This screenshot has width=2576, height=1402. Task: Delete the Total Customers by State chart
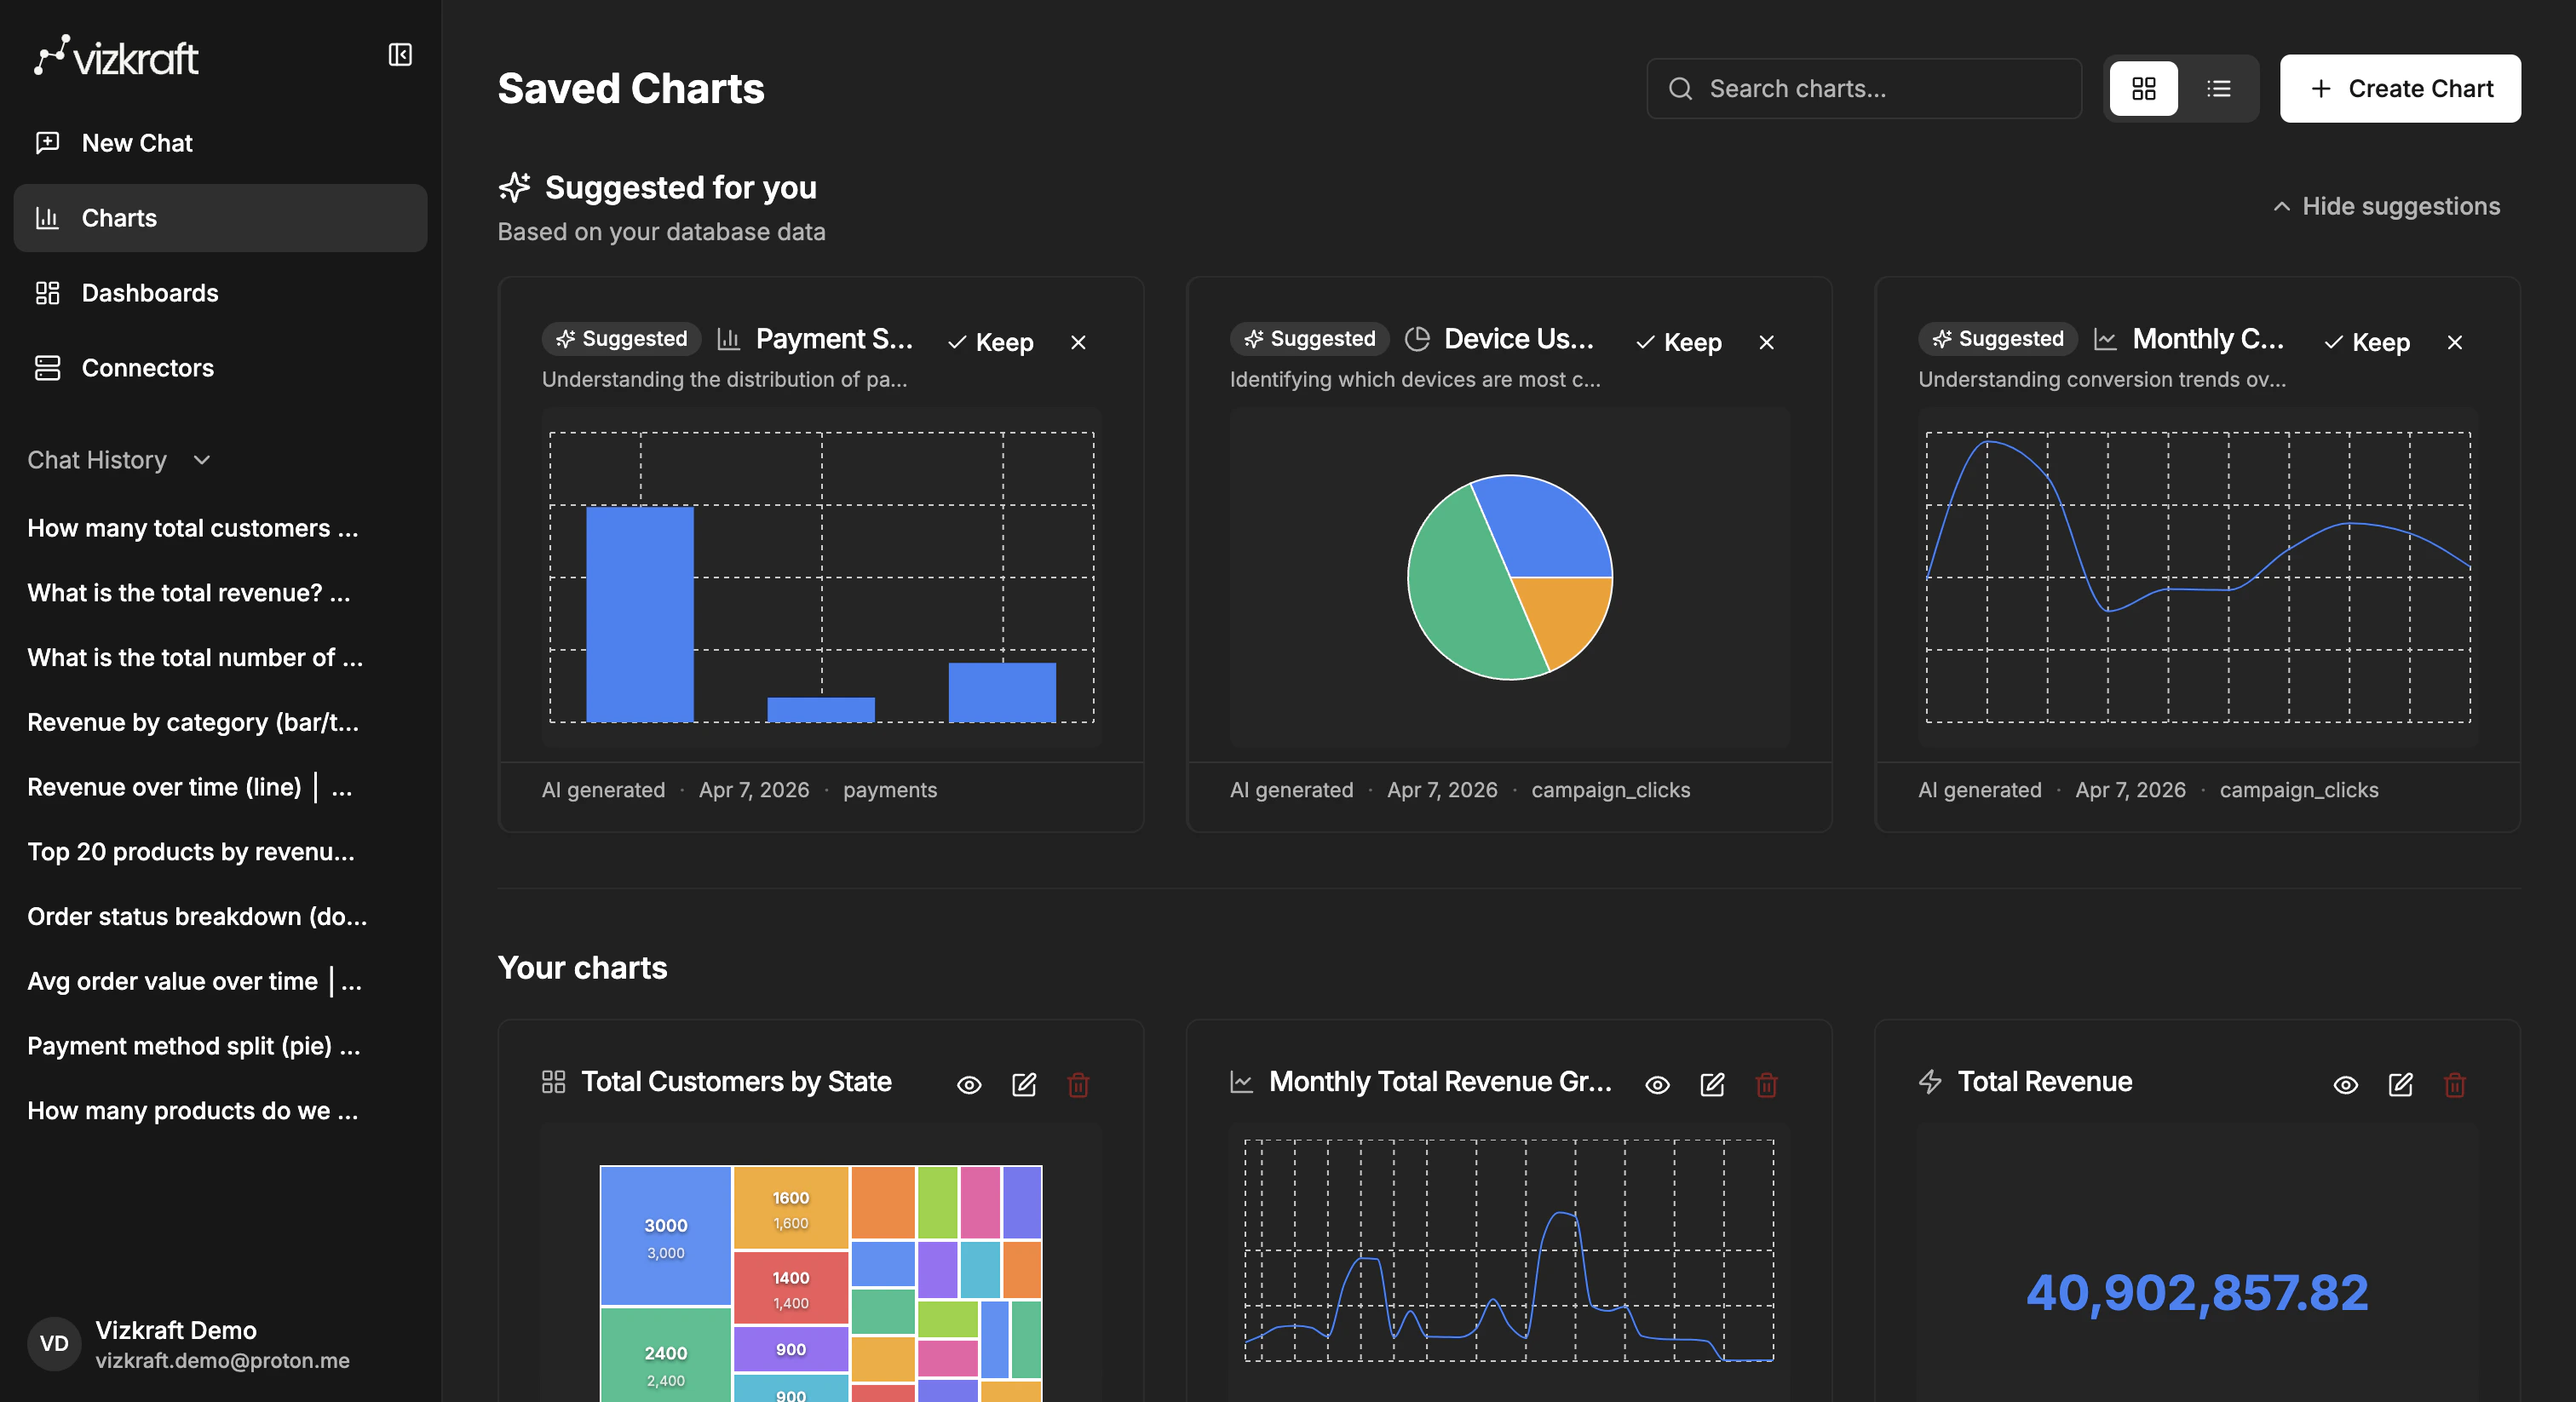(1078, 1085)
